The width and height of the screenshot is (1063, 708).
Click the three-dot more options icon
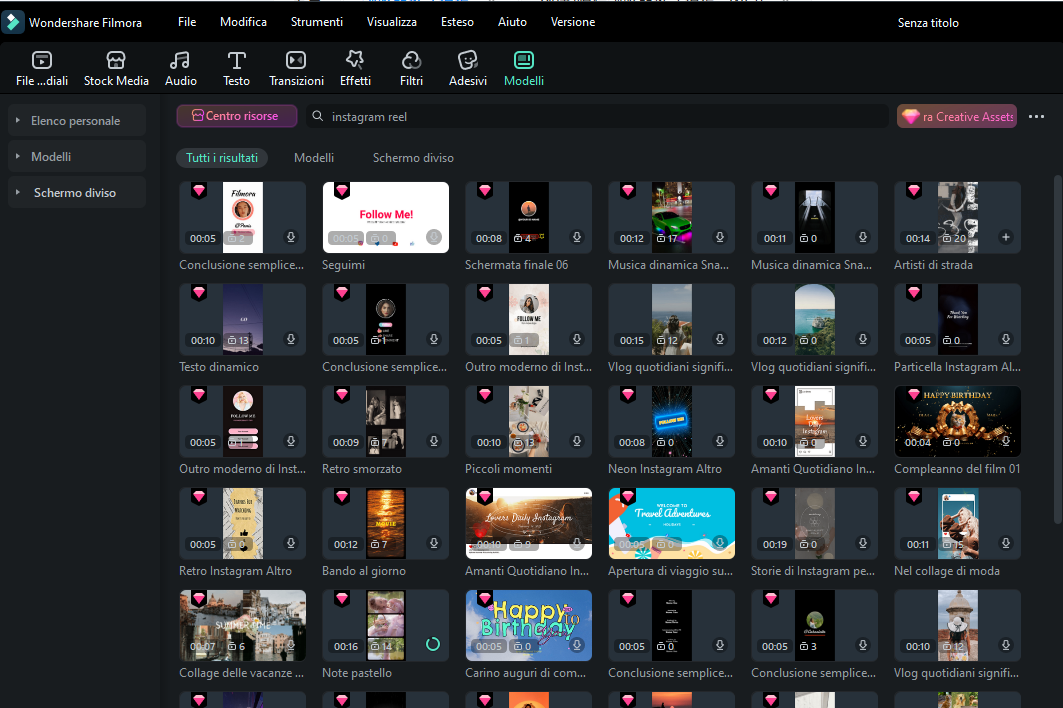[1036, 116]
